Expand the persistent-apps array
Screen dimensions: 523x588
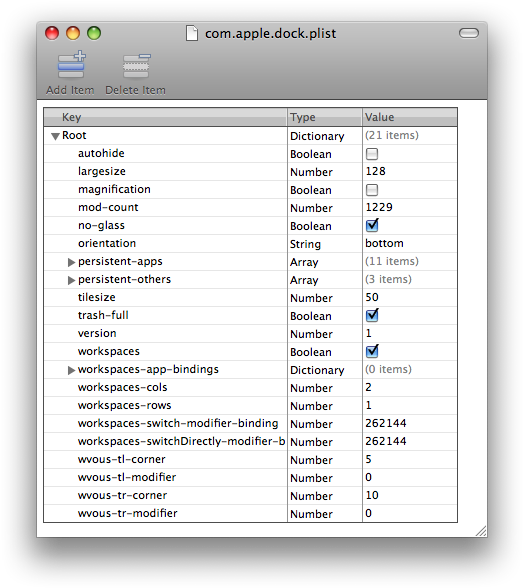(71, 262)
